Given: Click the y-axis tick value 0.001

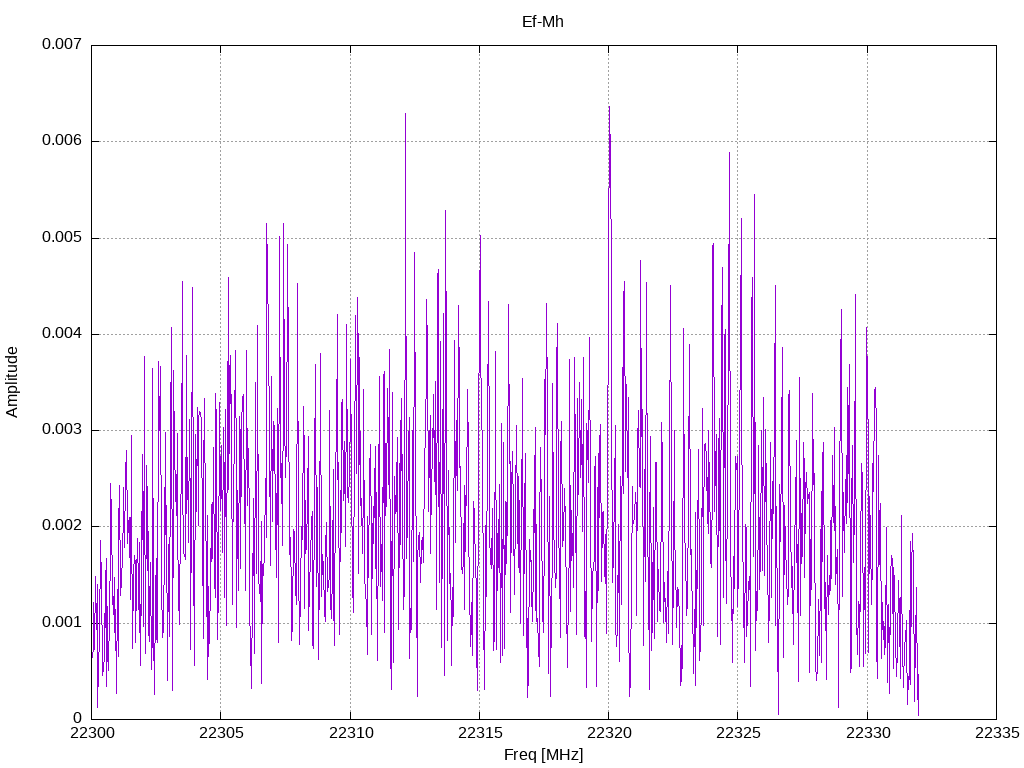Looking at the screenshot, I should pos(62,622).
